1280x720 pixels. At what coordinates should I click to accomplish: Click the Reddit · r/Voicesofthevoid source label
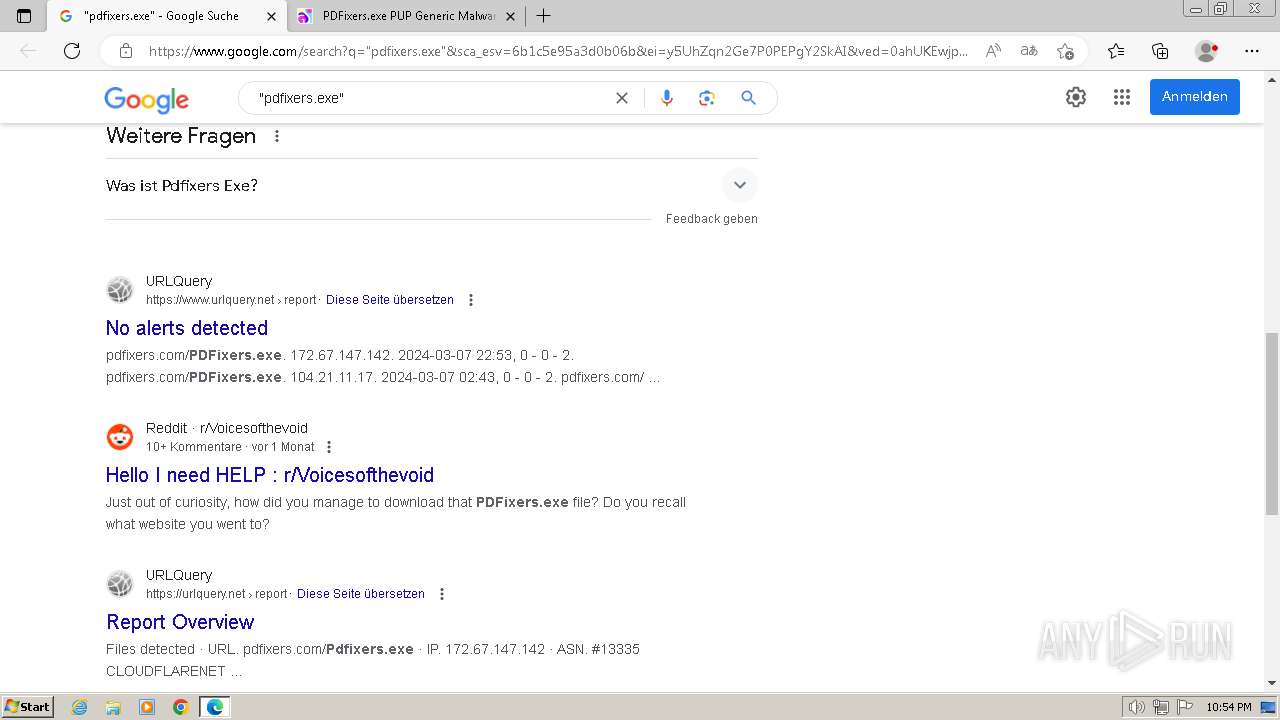[227, 428]
